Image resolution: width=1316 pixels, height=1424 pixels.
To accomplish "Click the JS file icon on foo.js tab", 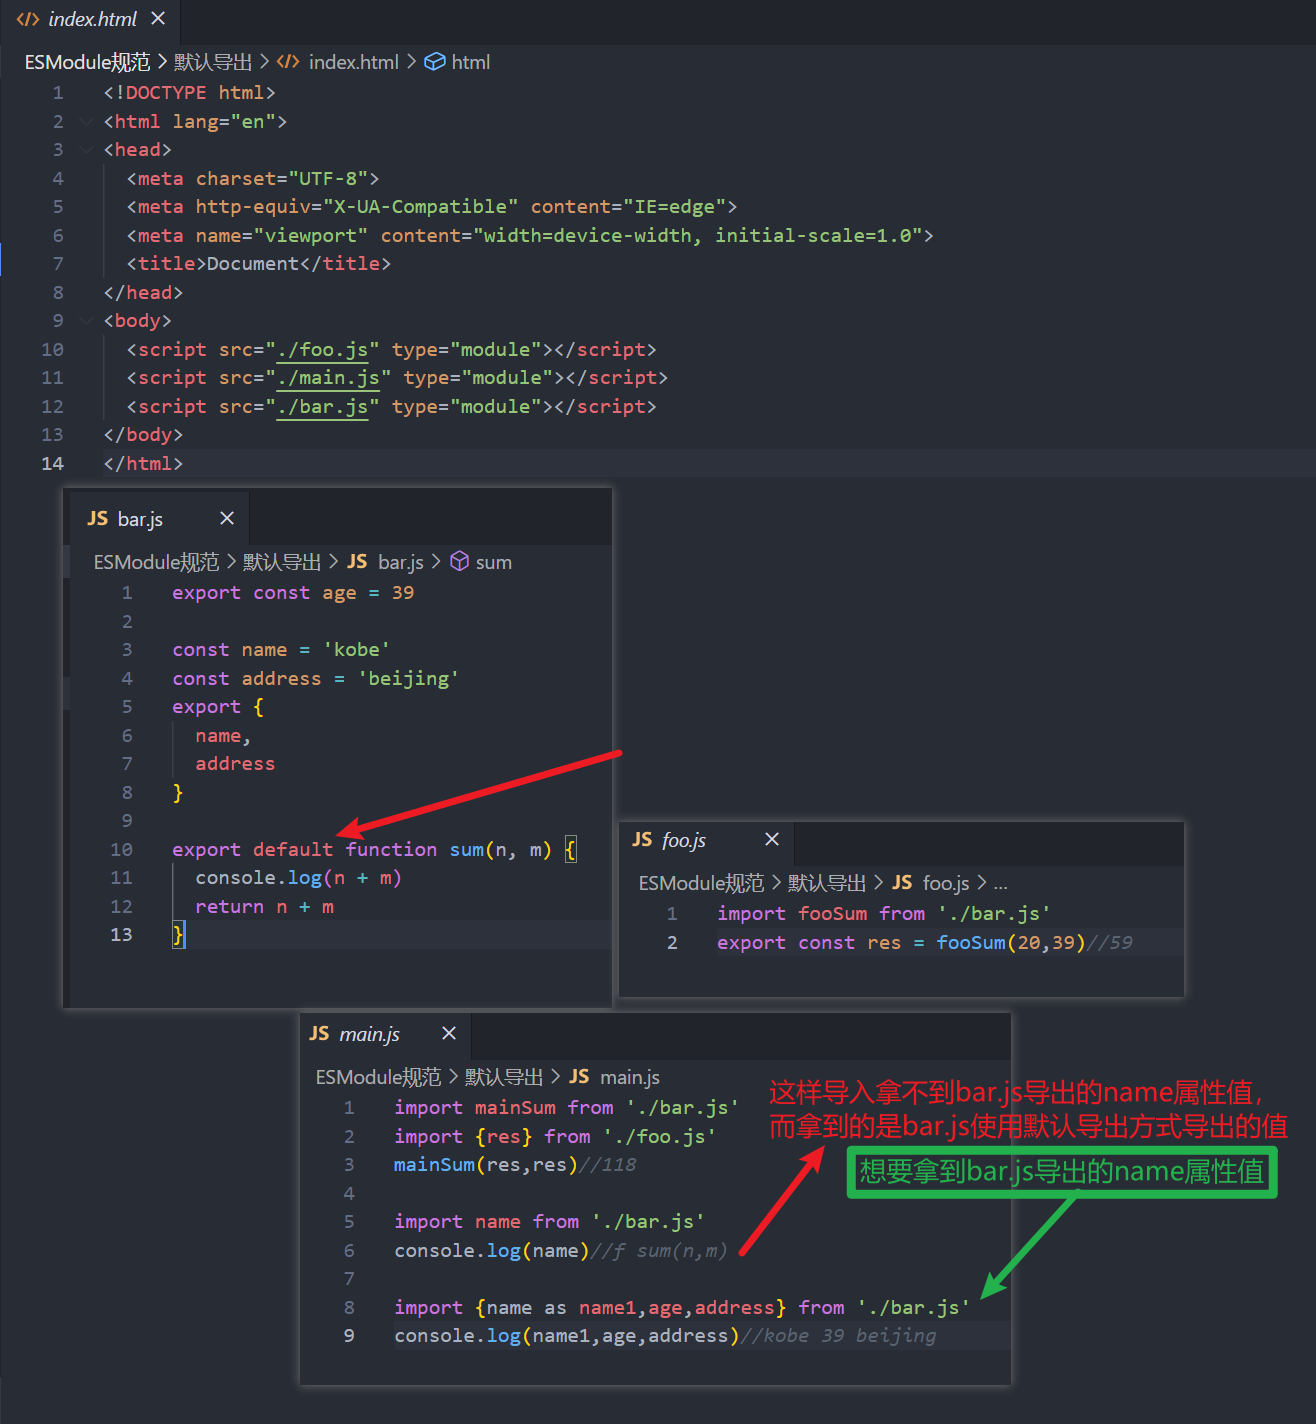I will [x=642, y=840].
